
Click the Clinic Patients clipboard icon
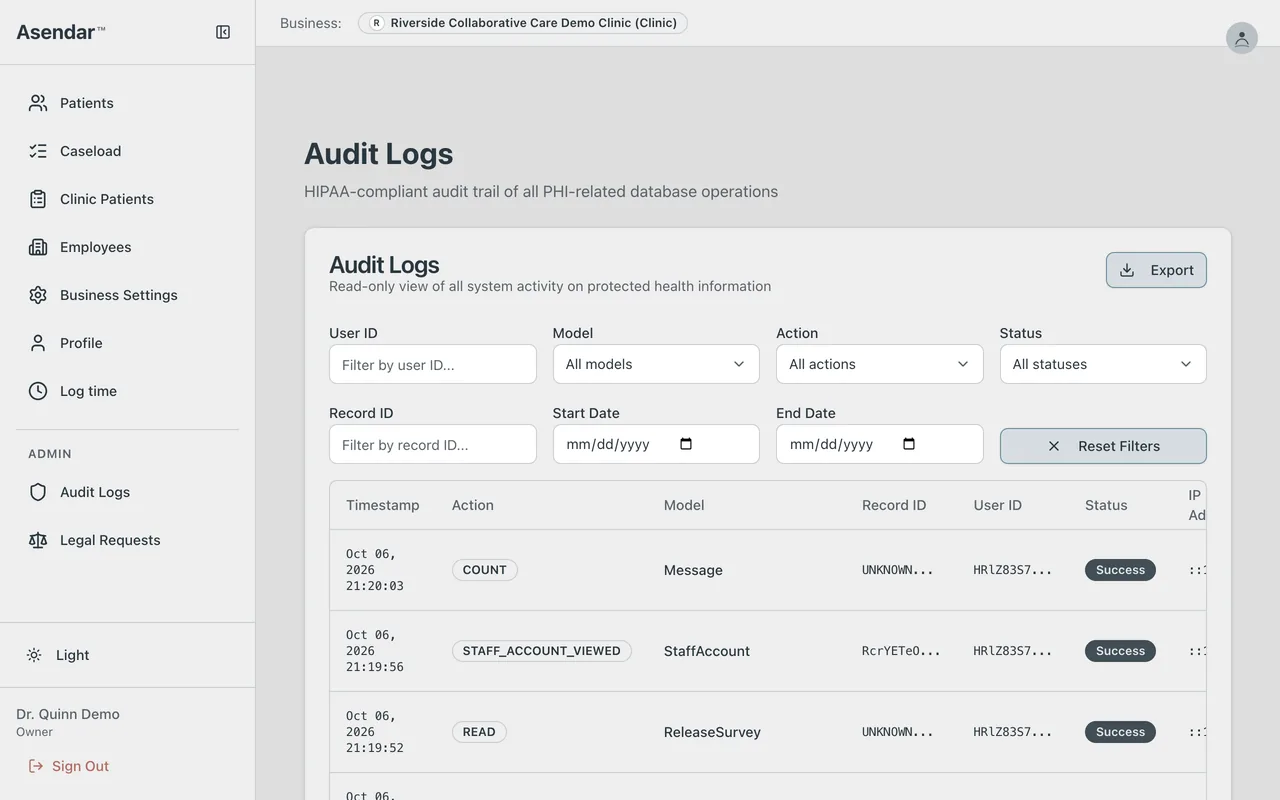coord(38,199)
